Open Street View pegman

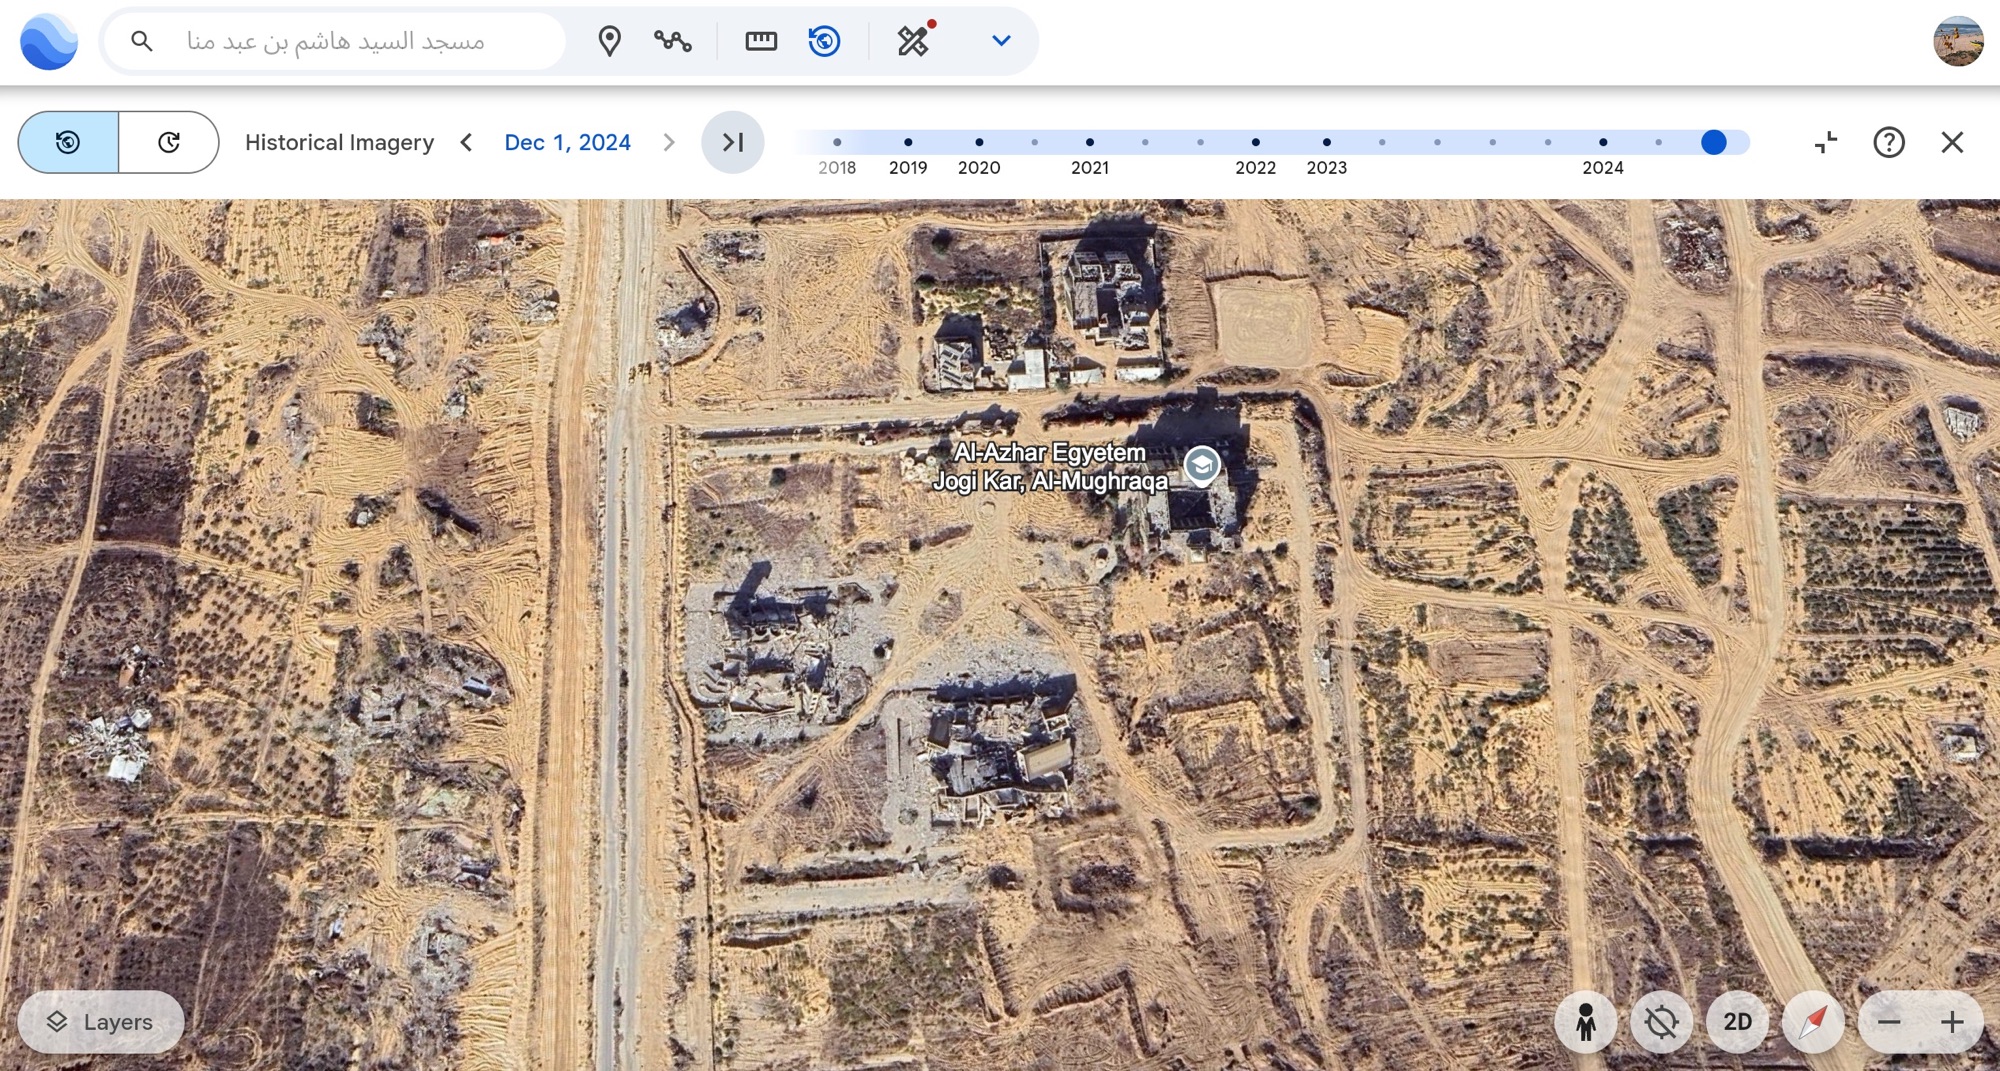(1585, 1022)
